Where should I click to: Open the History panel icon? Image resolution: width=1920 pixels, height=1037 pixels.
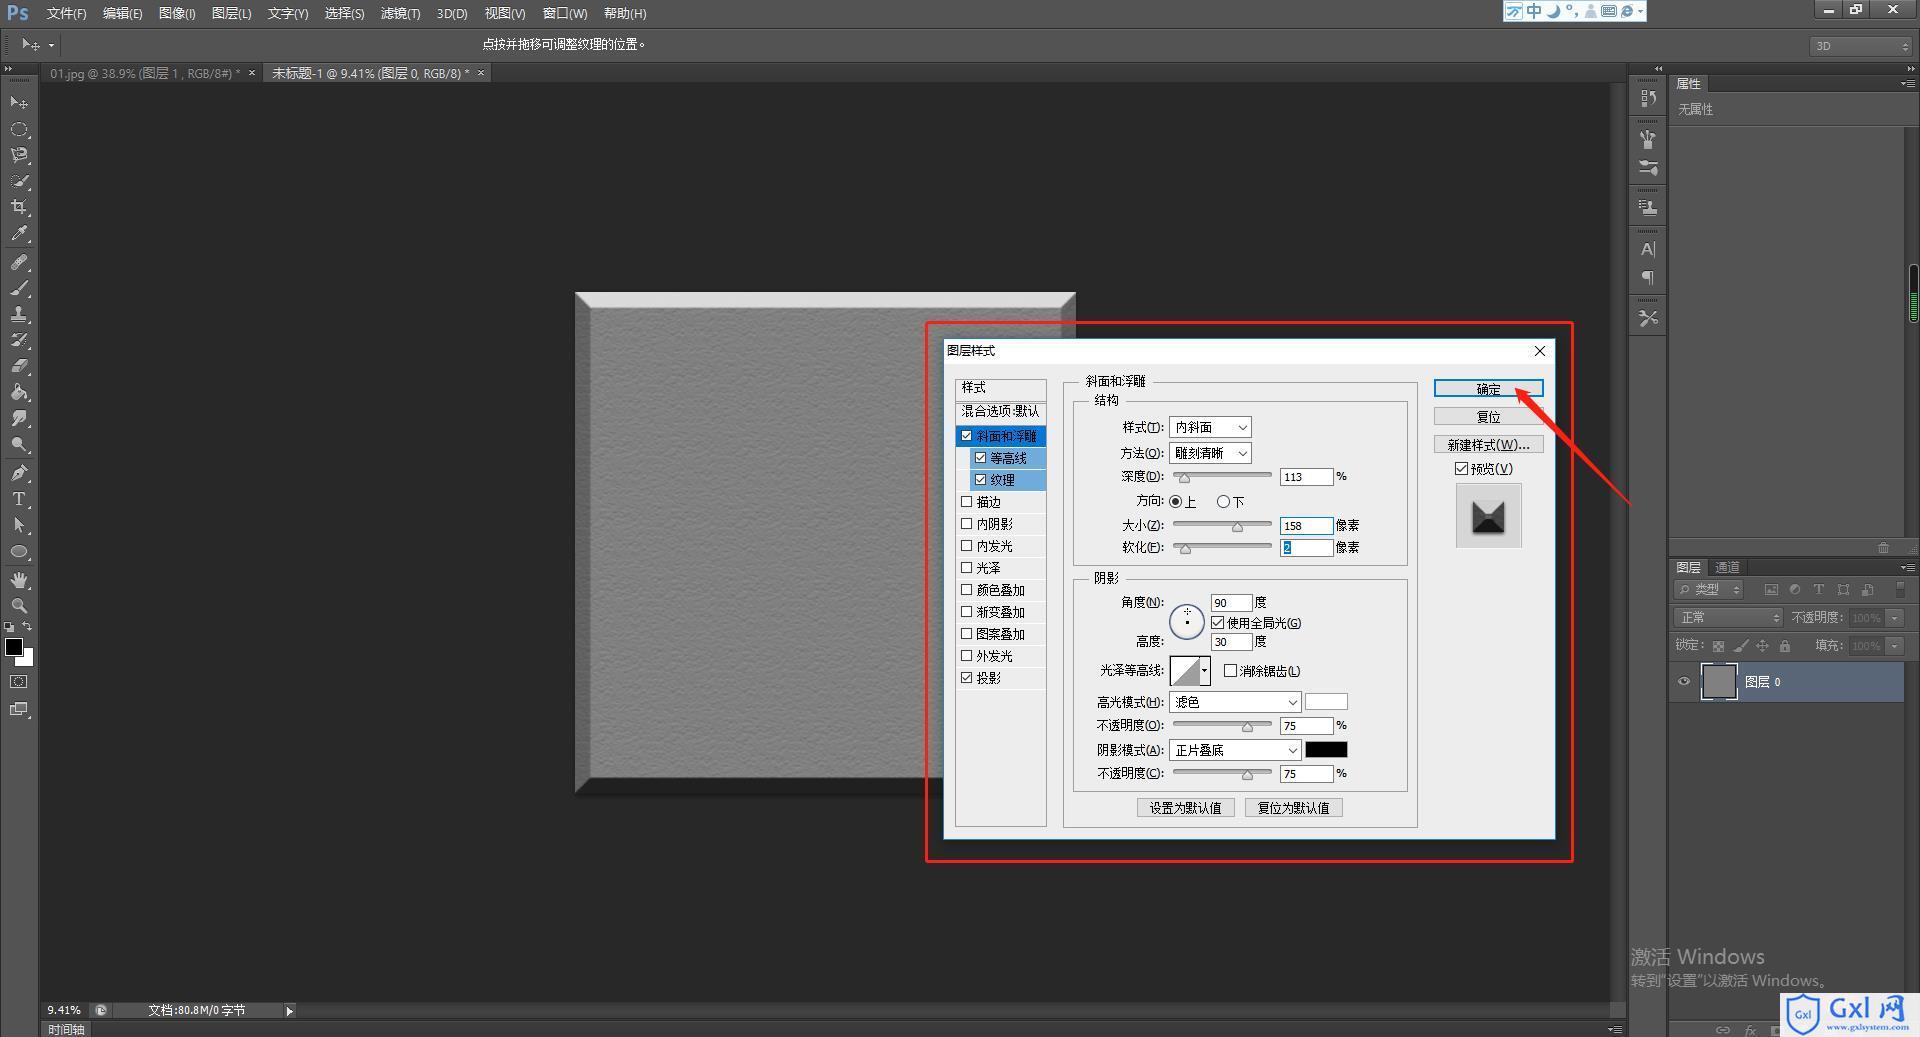coord(1648,98)
